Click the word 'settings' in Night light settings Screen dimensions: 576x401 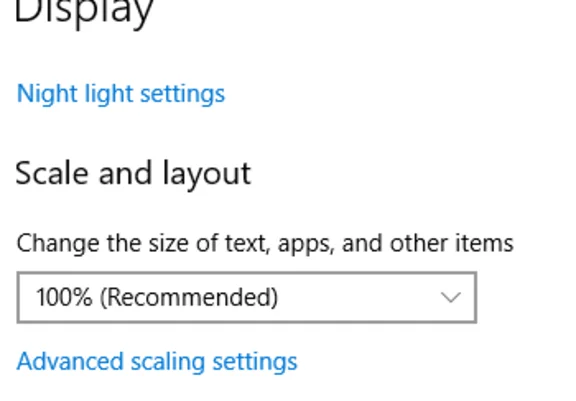pos(183,95)
